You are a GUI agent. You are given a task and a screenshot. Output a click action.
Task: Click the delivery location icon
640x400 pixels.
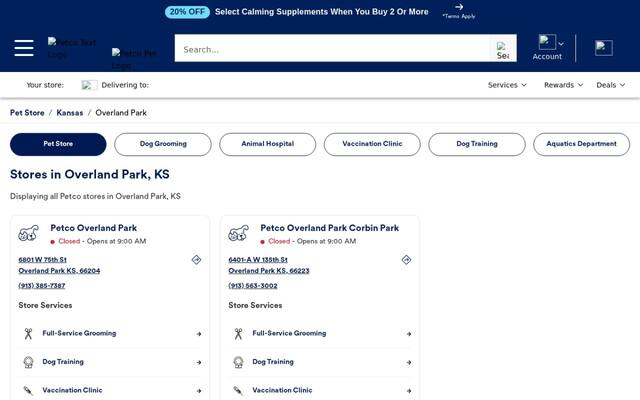[89, 85]
